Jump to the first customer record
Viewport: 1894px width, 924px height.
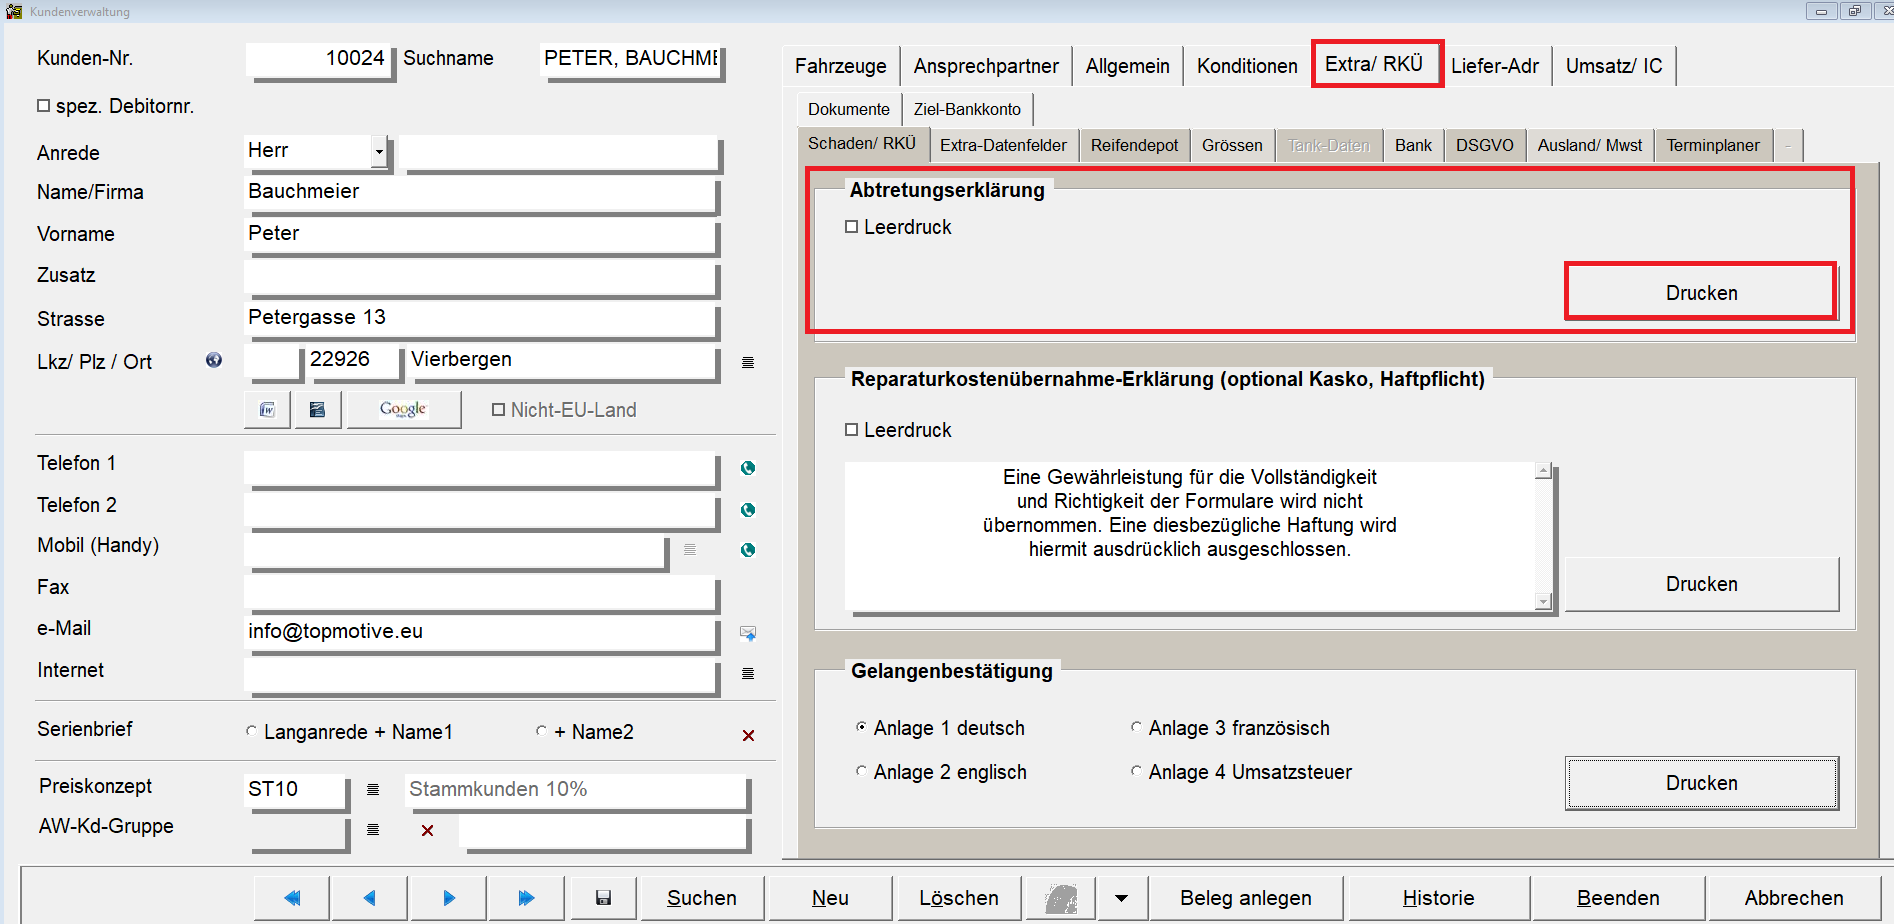coord(292,898)
